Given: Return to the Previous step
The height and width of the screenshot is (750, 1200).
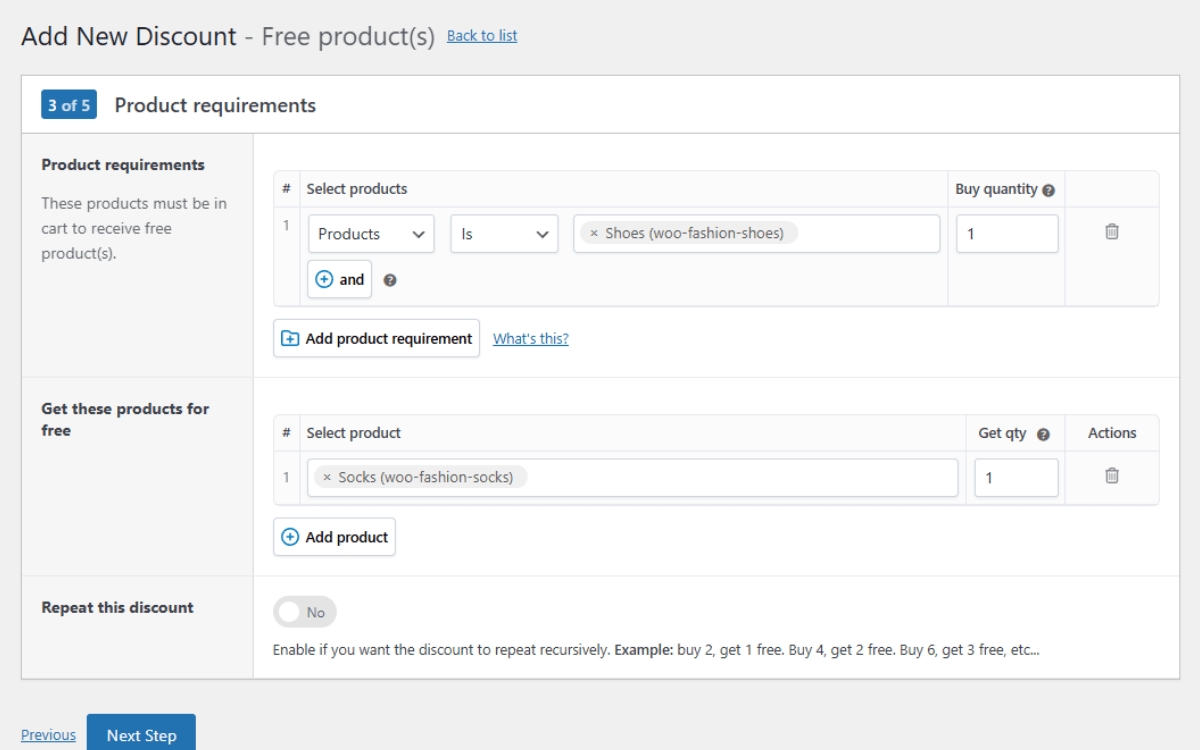Looking at the screenshot, I should pyautogui.click(x=48, y=735).
